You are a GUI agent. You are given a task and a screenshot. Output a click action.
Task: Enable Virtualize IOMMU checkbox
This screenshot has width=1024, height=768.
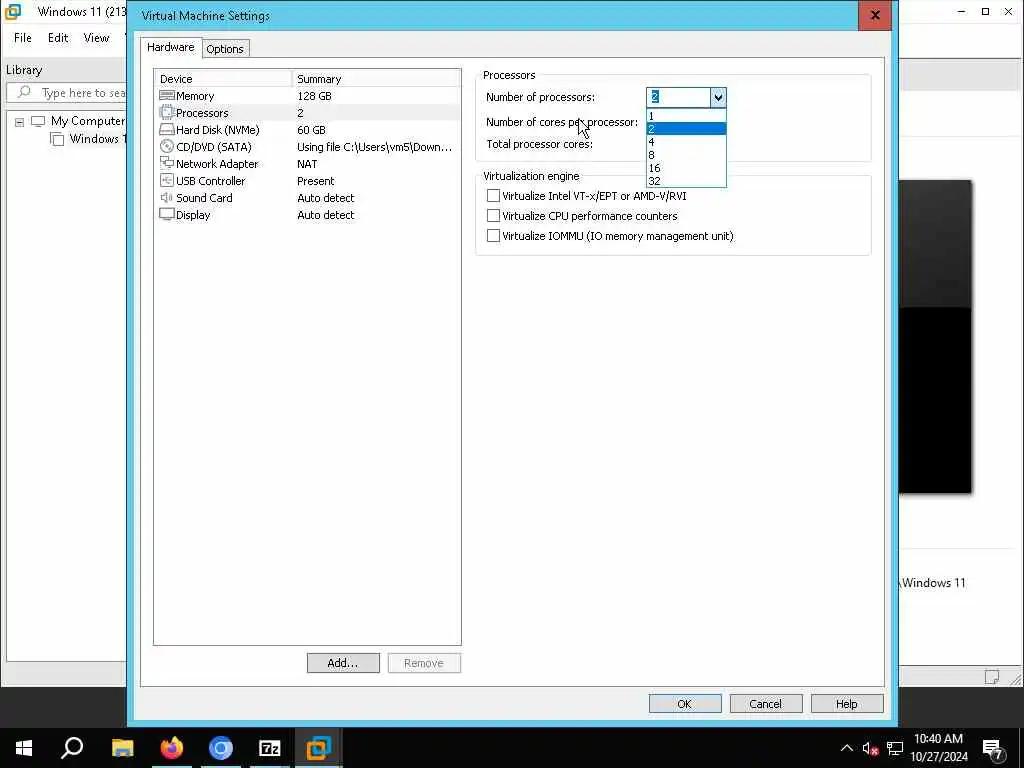(x=494, y=236)
